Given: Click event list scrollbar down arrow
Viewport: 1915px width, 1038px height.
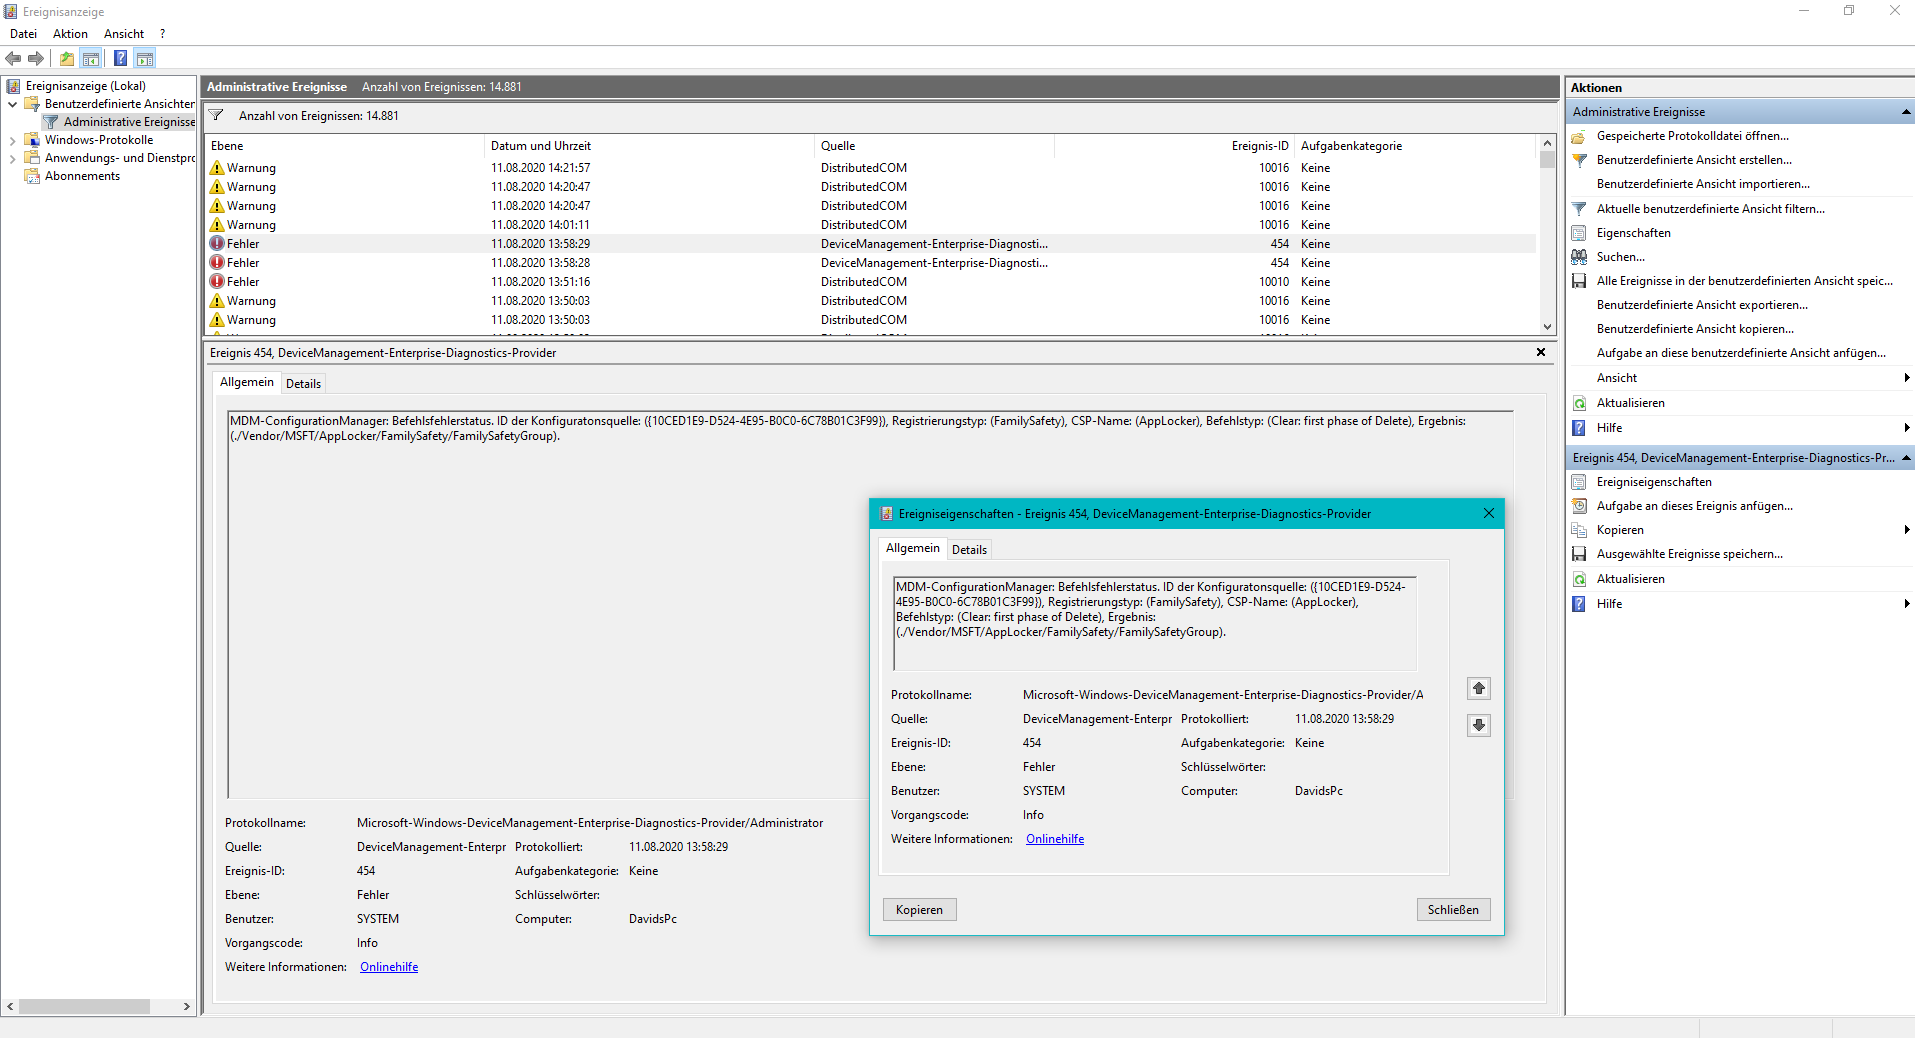Looking at the screenshot, I should coord(1547,326).
